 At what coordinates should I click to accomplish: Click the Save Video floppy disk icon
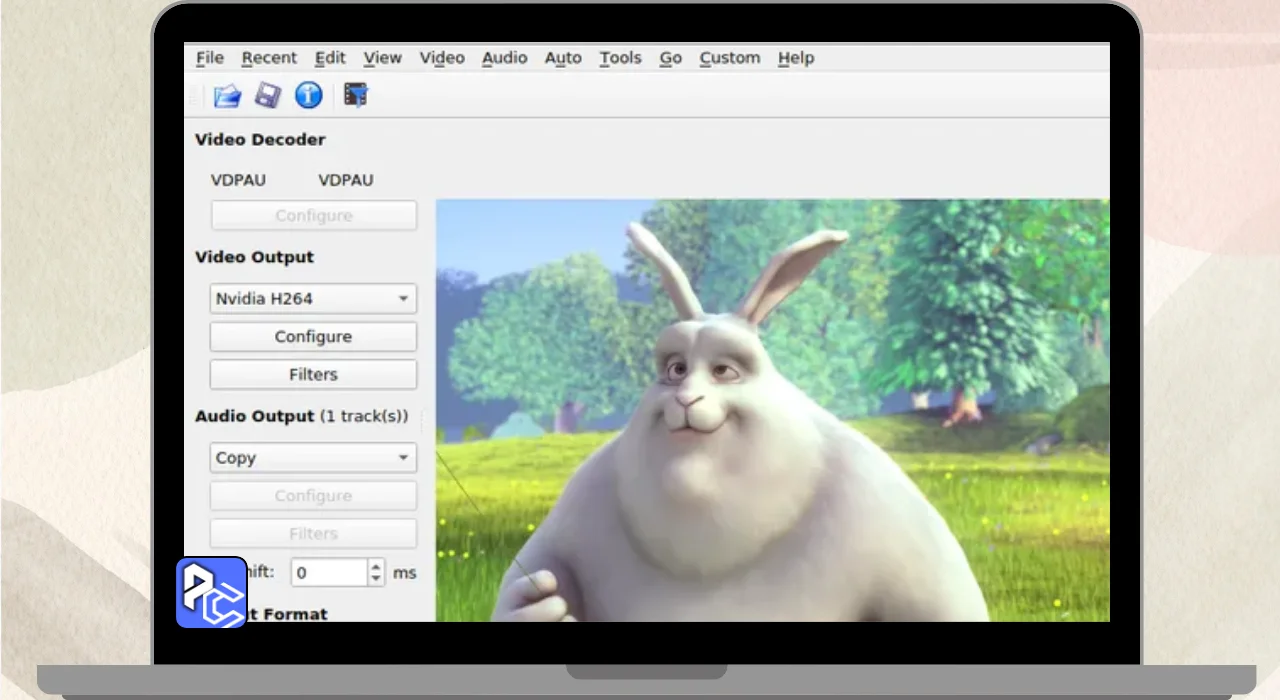point(267,96)
